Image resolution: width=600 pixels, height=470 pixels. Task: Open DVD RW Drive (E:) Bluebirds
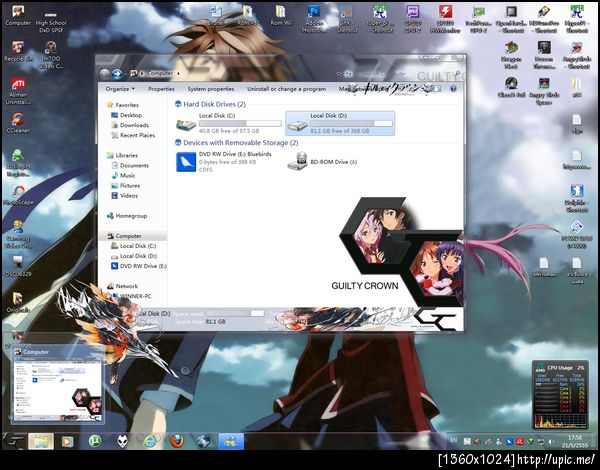pos(224,162)
